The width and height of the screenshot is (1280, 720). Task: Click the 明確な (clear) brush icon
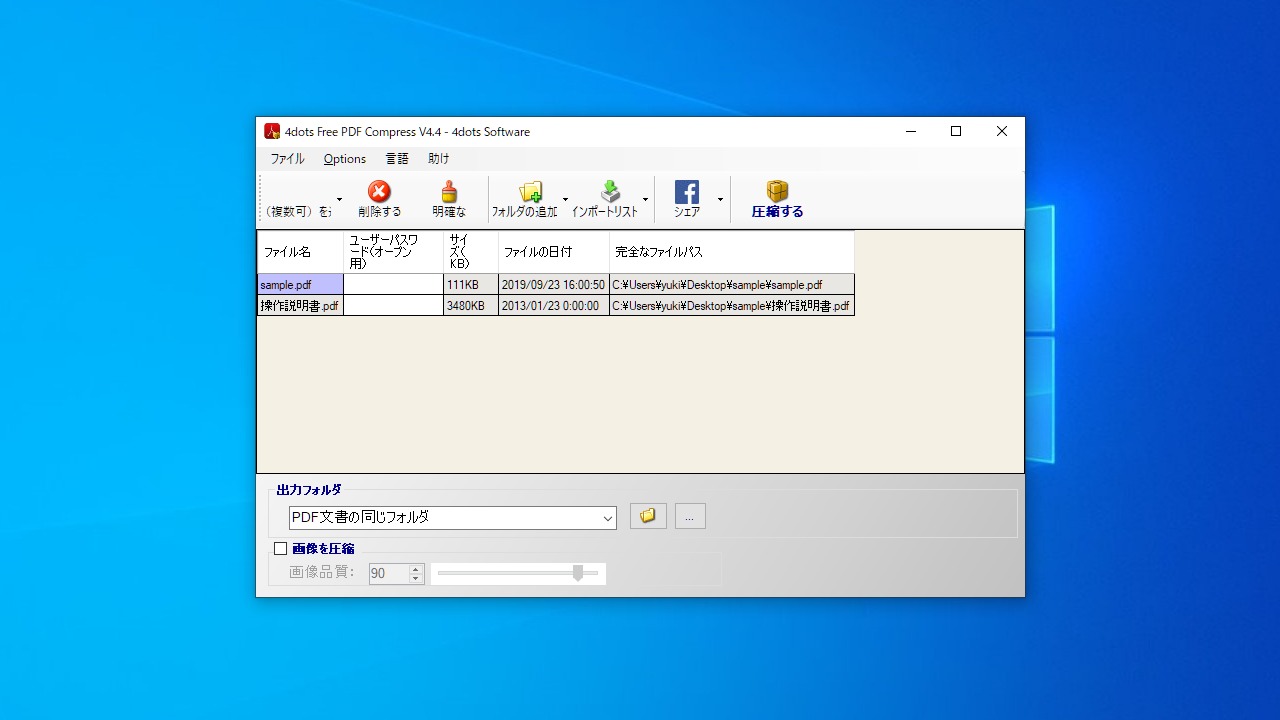(x=449, y=191)
